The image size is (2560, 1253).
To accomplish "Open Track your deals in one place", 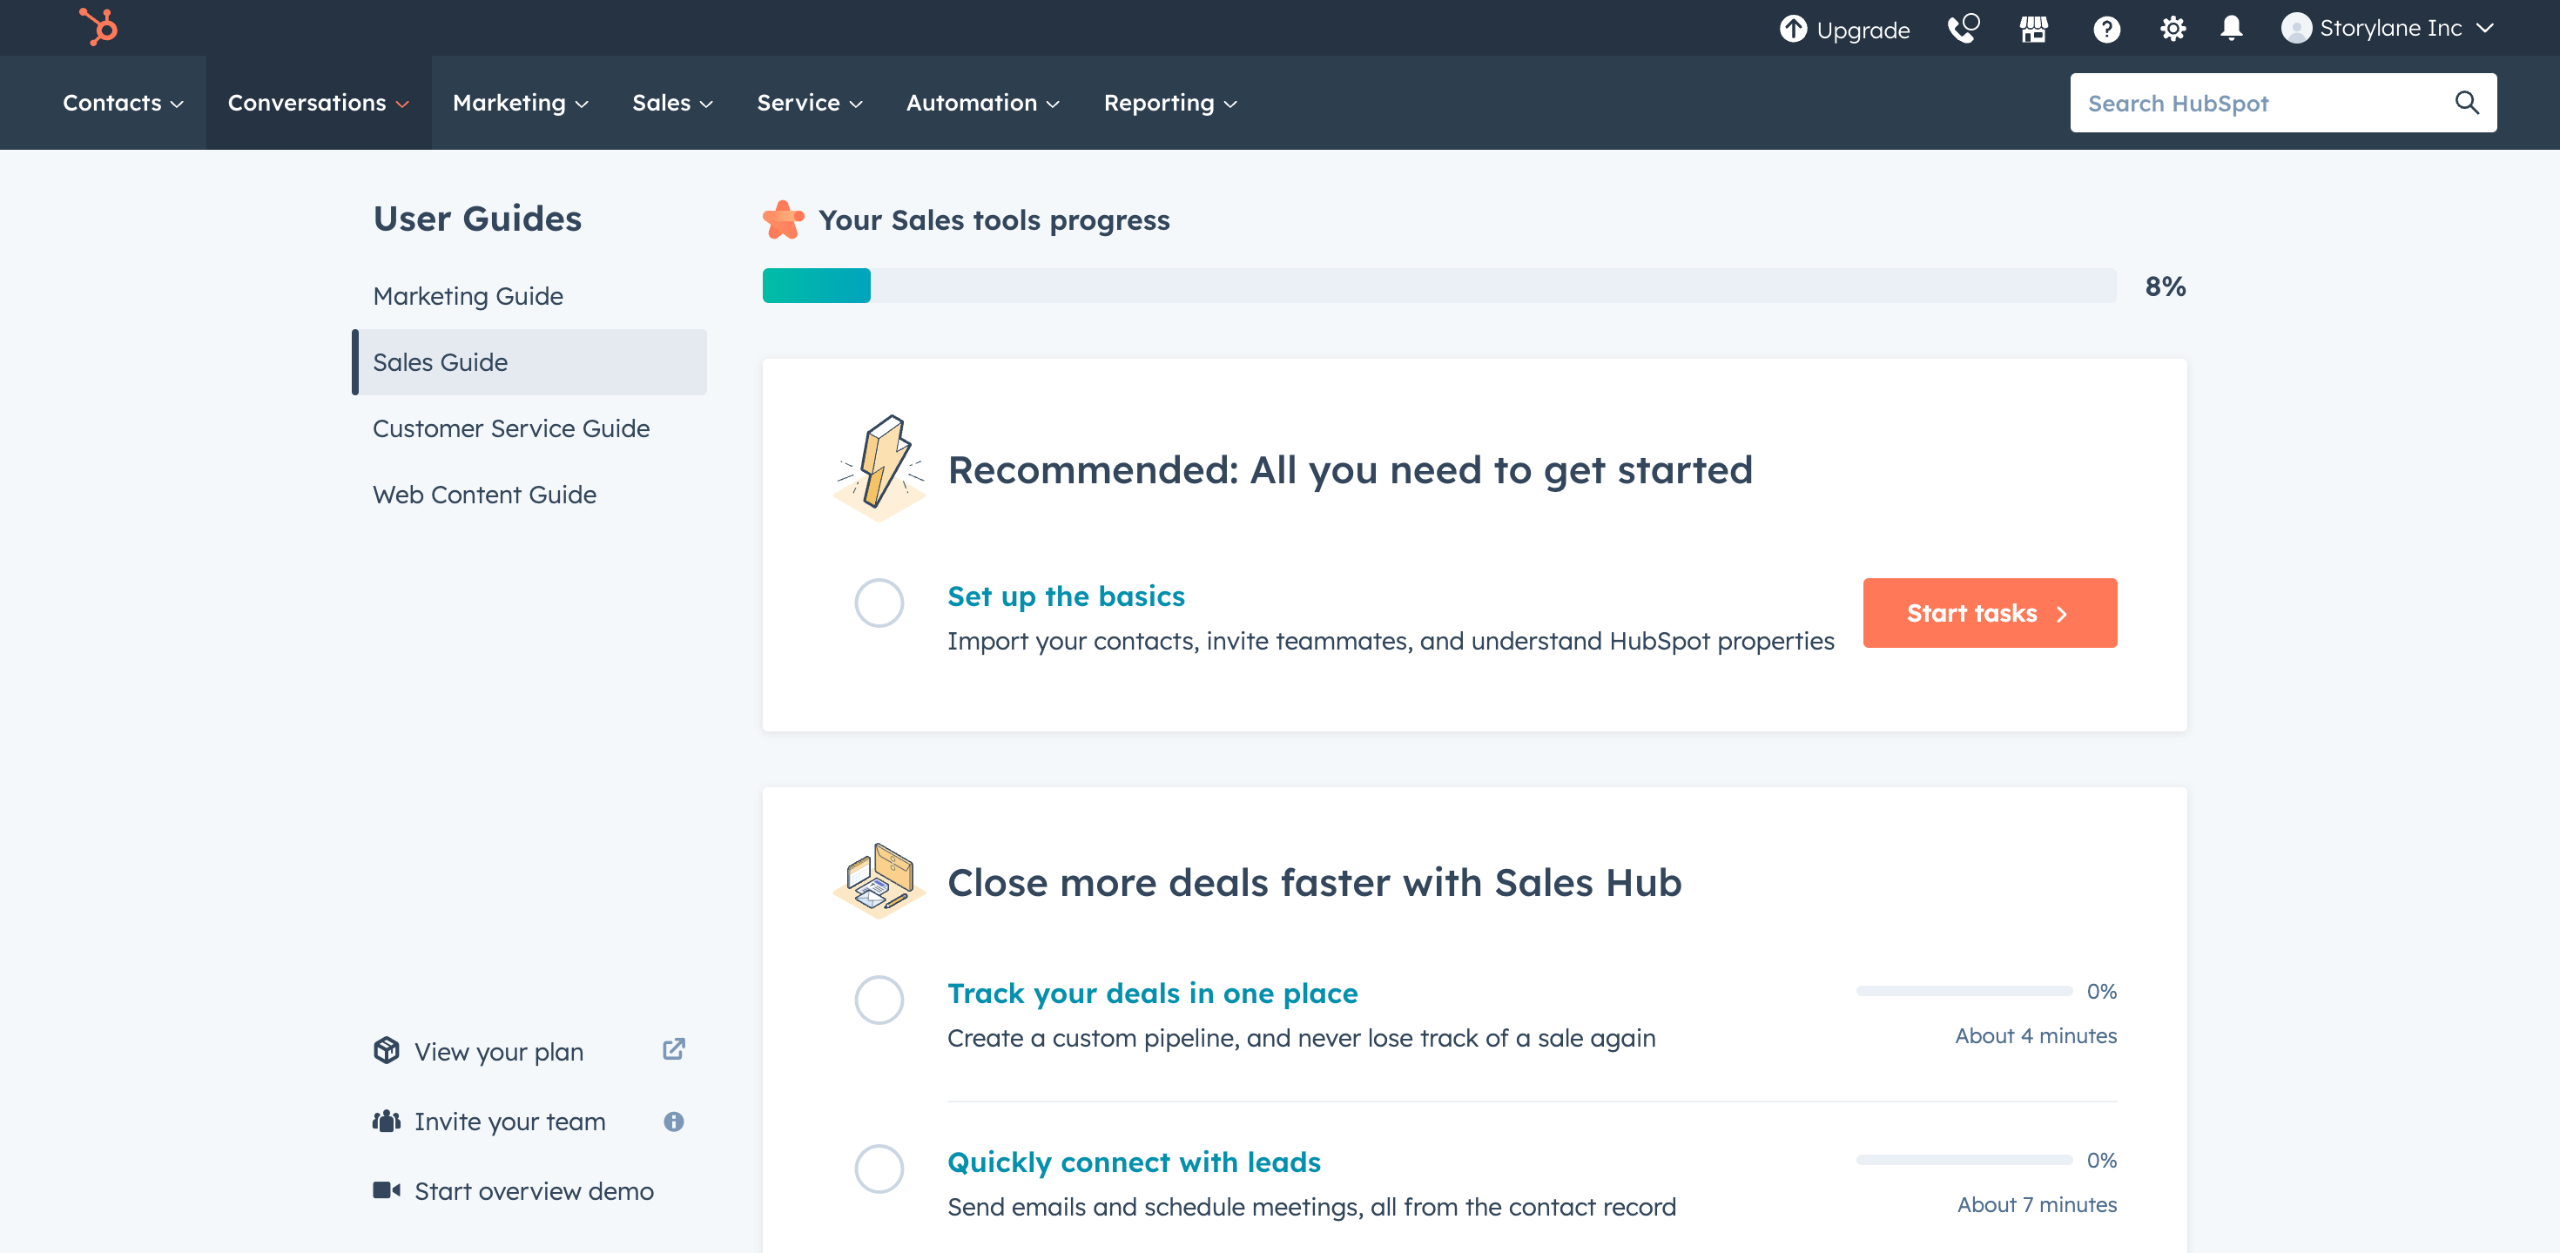I will [x=1152, y=993].
